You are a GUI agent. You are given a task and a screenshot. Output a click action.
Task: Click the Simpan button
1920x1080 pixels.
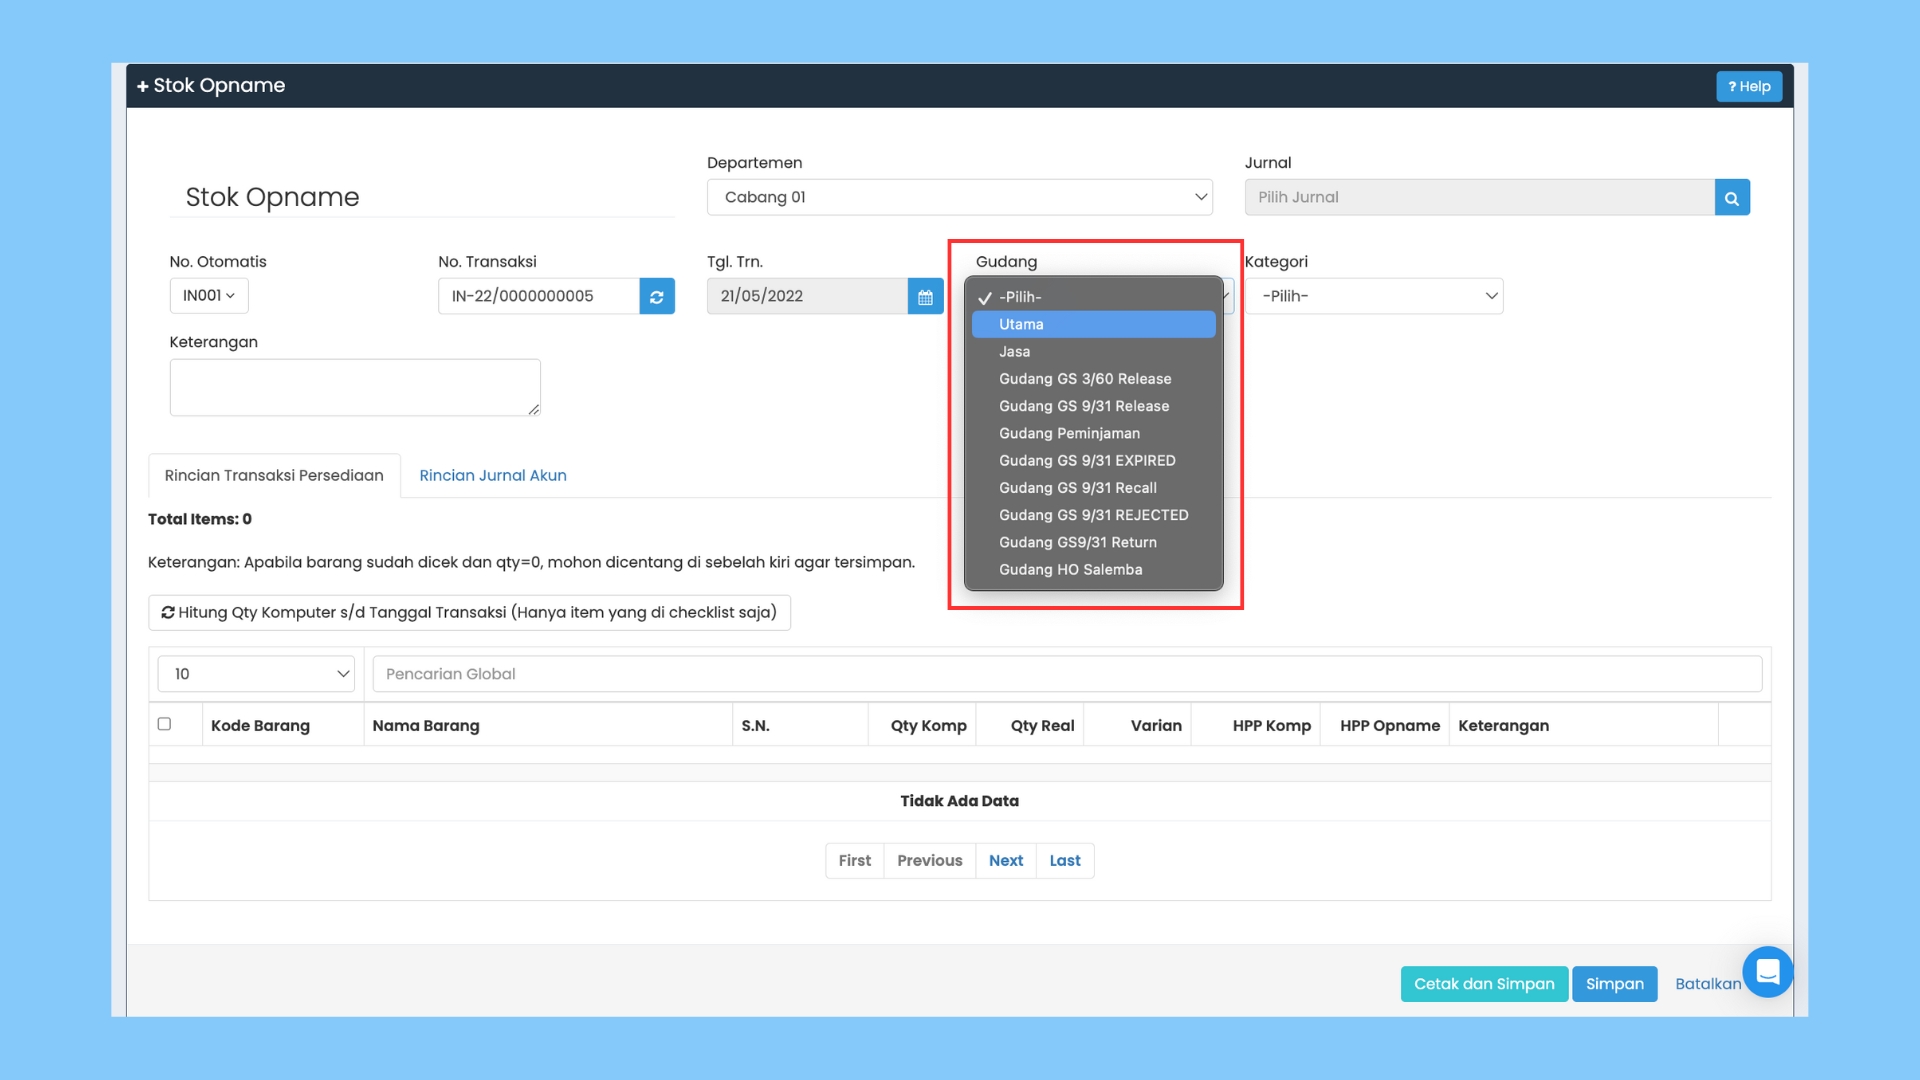pos(1614,984)
